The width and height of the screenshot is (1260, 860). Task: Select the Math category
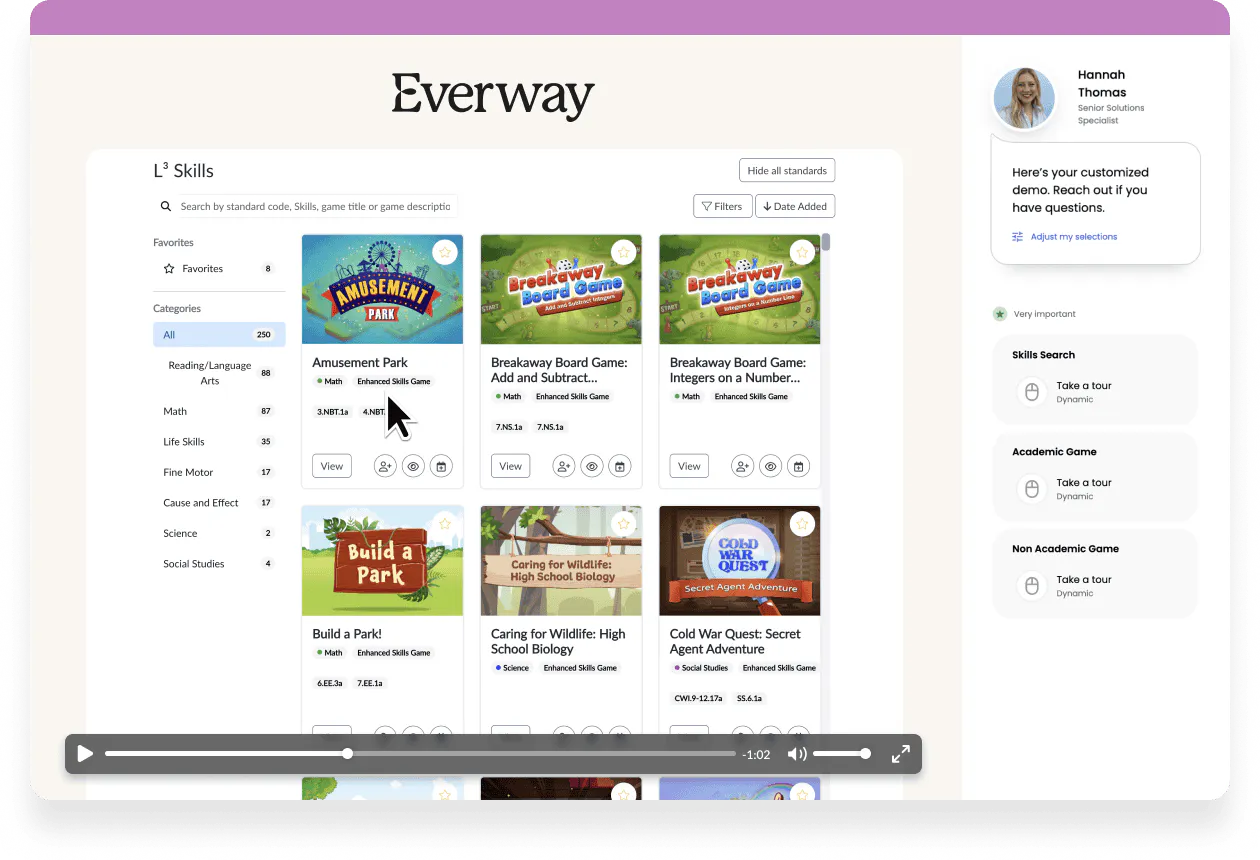point(219,411)
